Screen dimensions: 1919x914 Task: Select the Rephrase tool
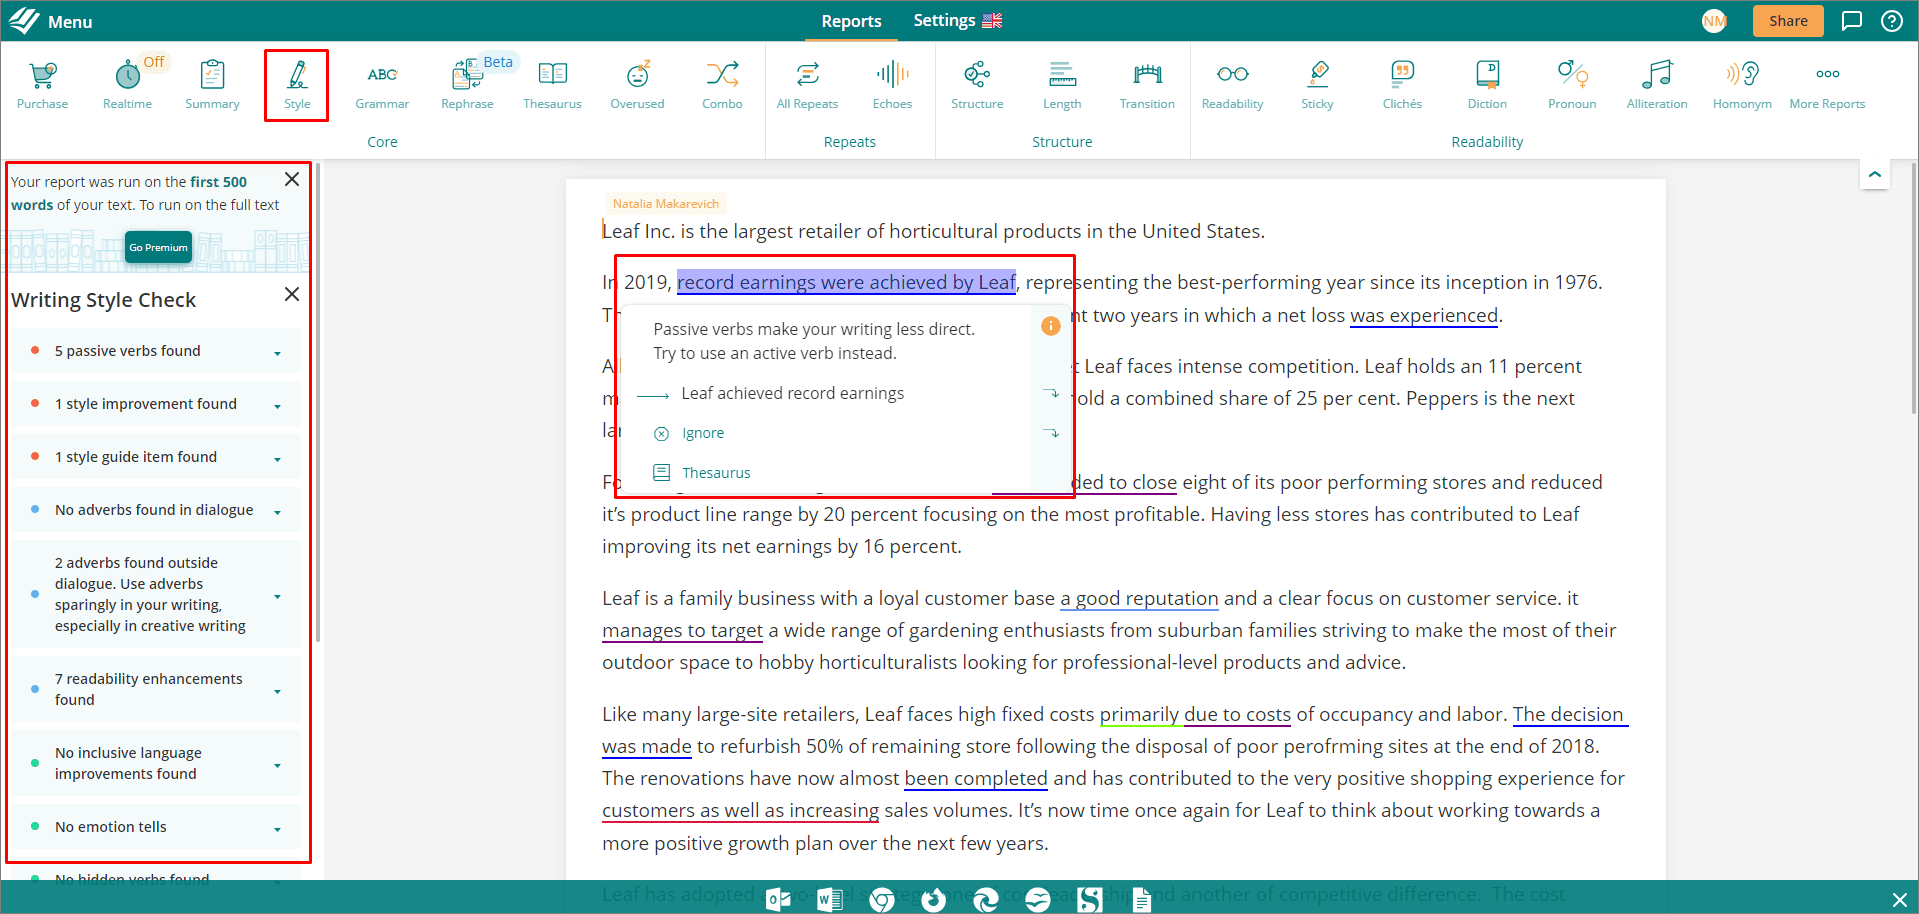(467, 85)
